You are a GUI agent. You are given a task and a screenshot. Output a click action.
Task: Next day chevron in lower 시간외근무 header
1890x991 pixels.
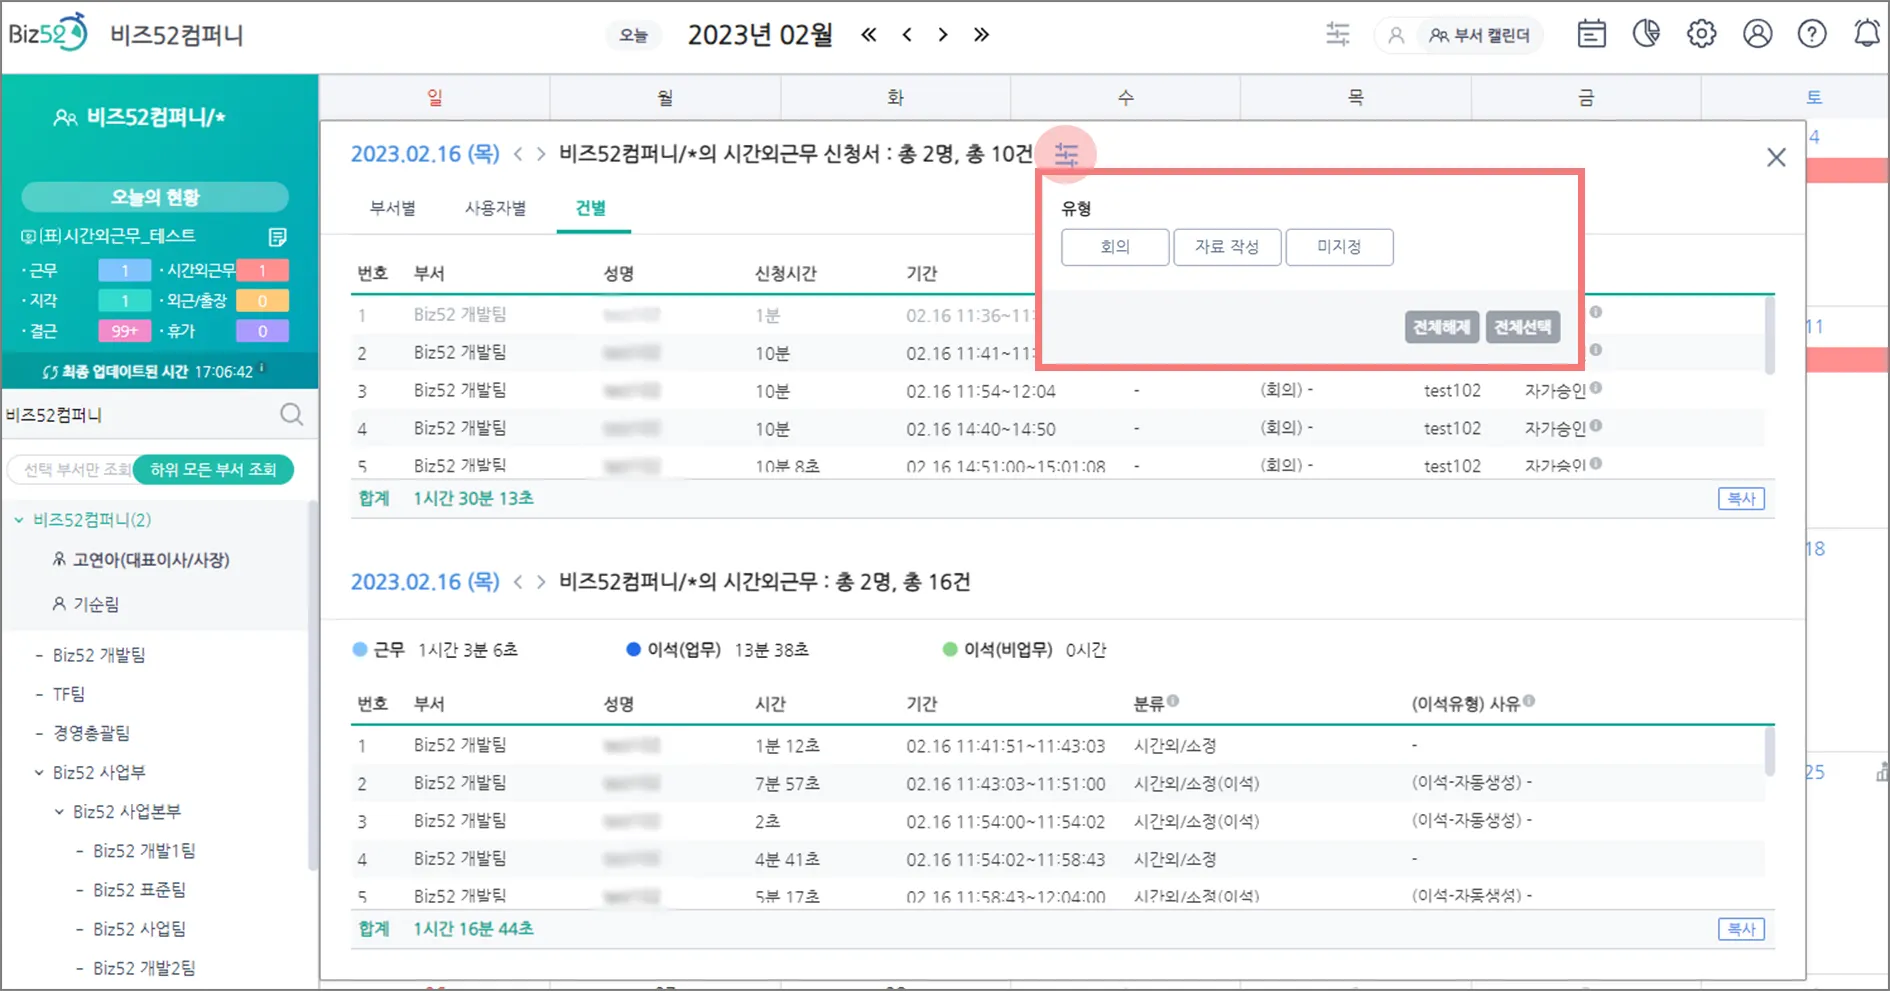coord(541,582)
